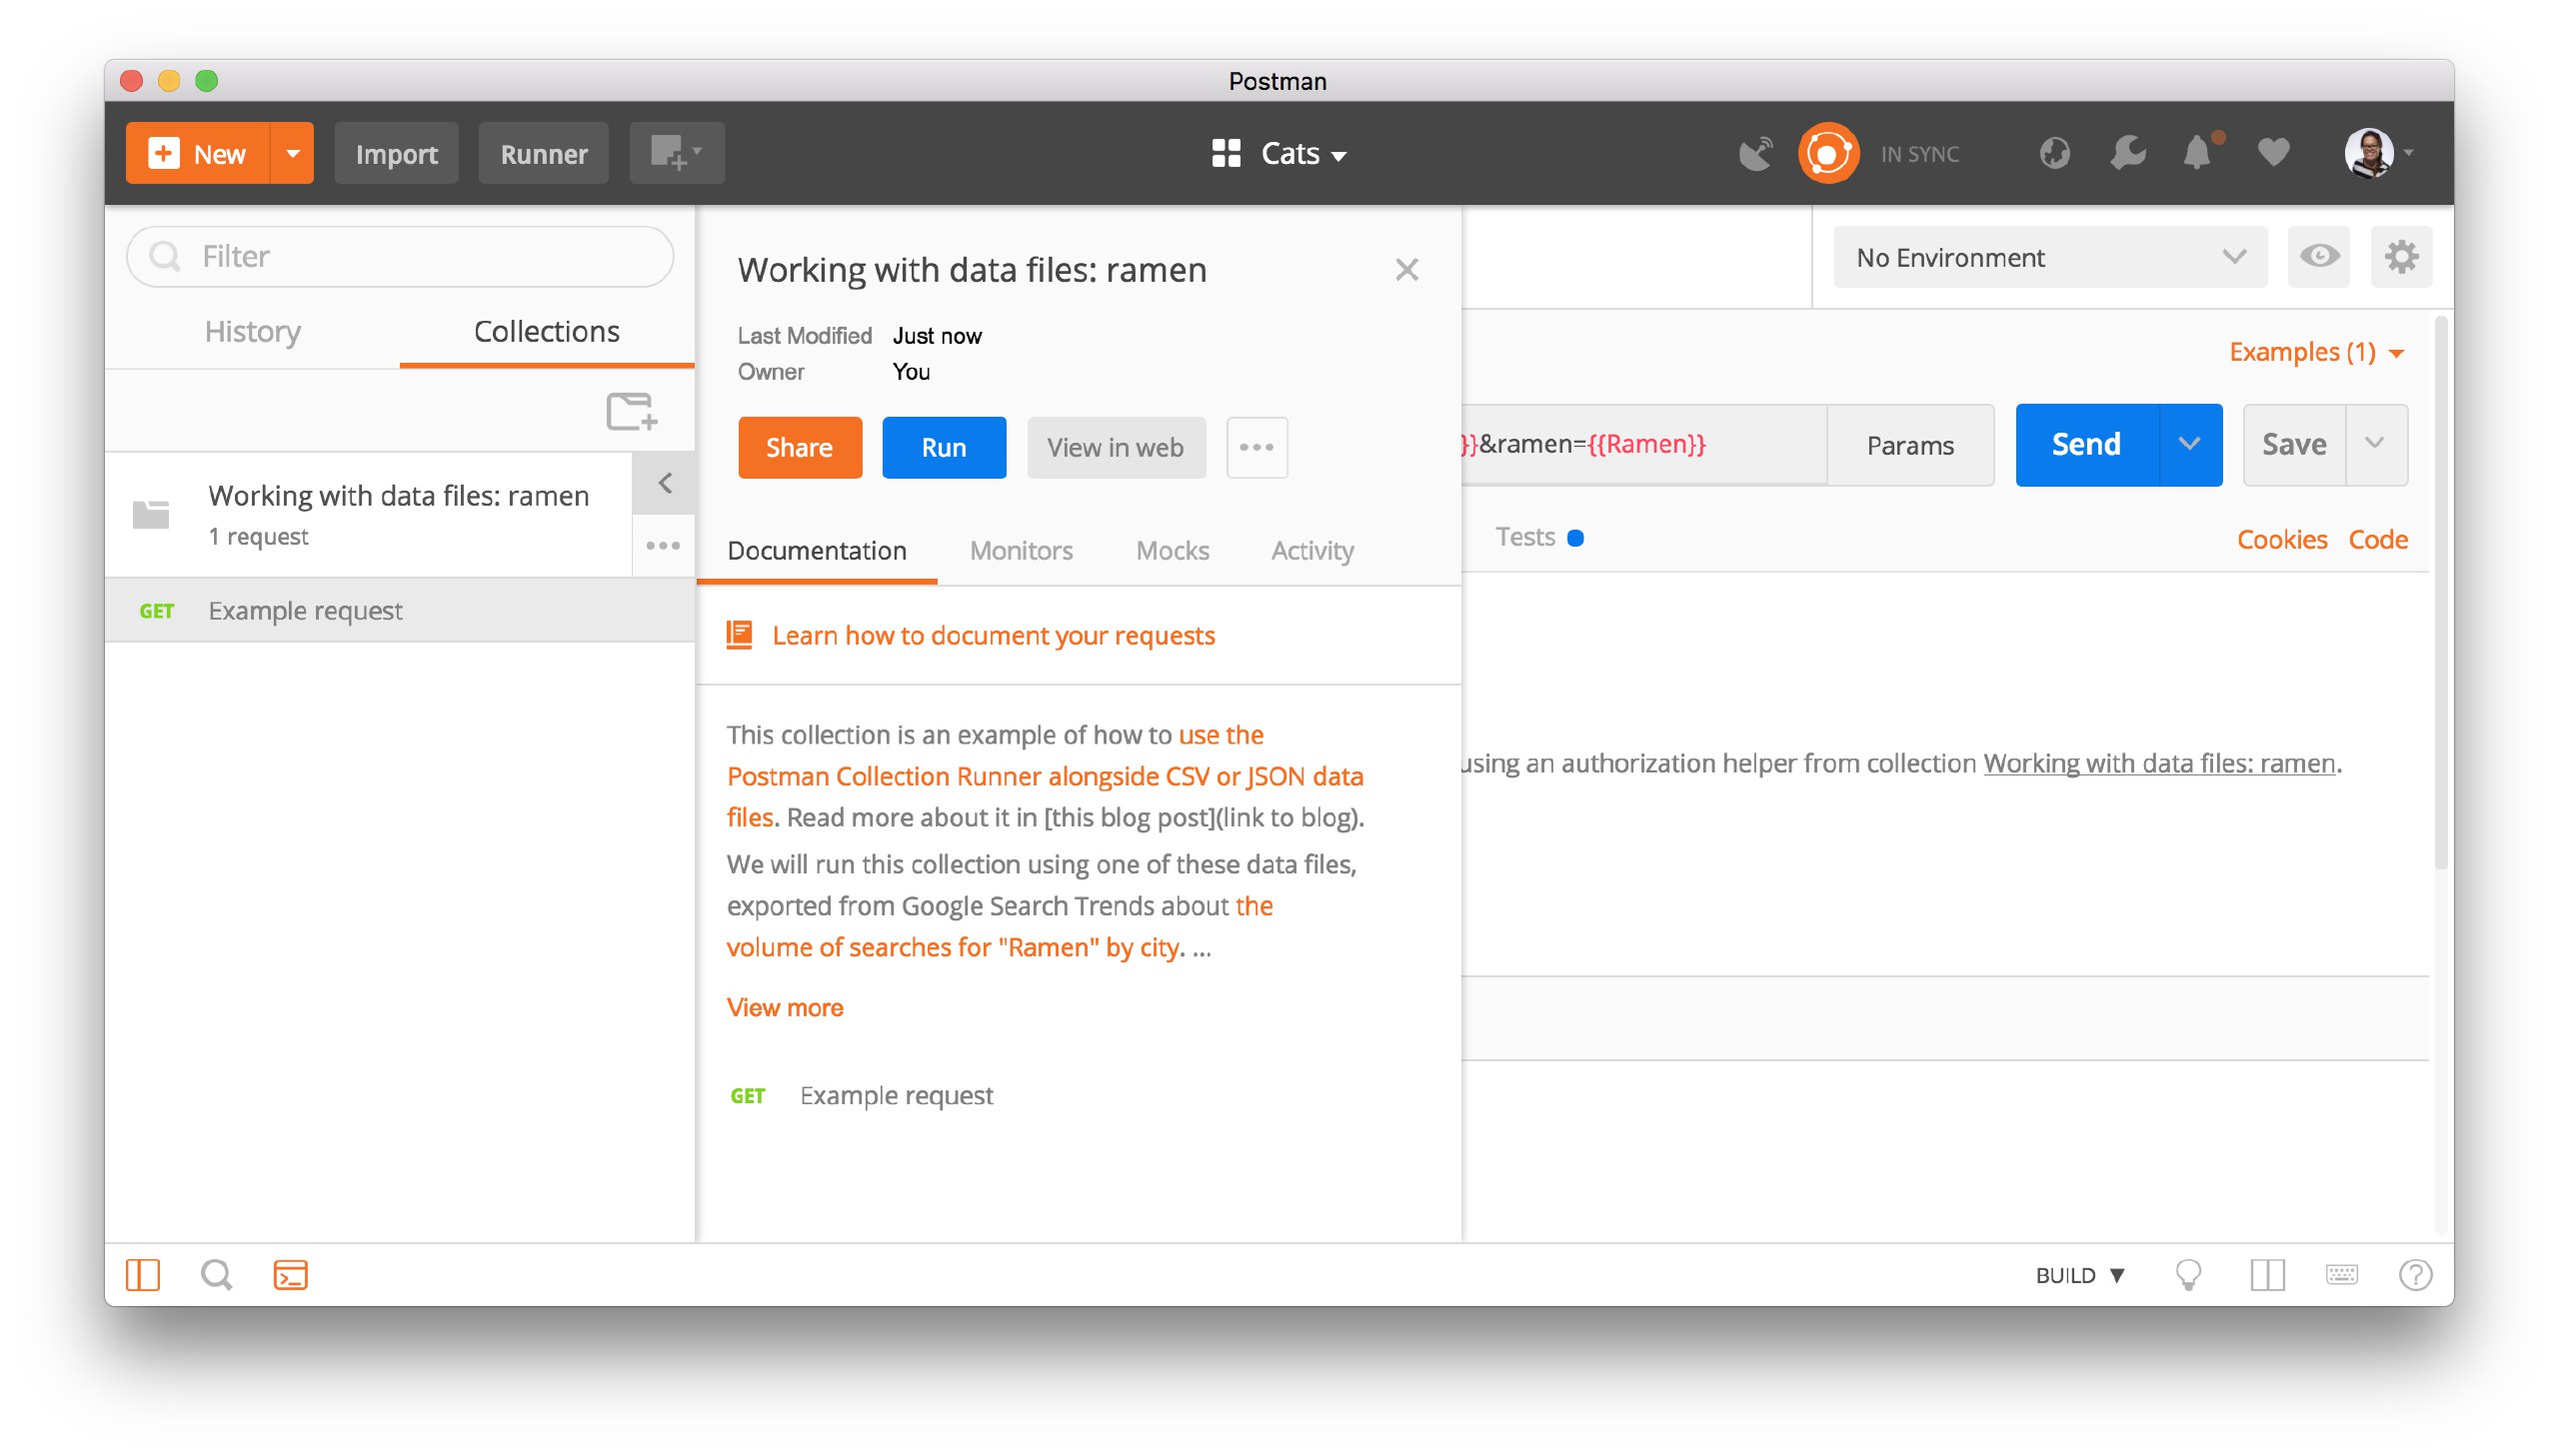The height and width of the screenshot is (1456, 2559).
Task: Open the help question mark icon
Action: 2414,1275
